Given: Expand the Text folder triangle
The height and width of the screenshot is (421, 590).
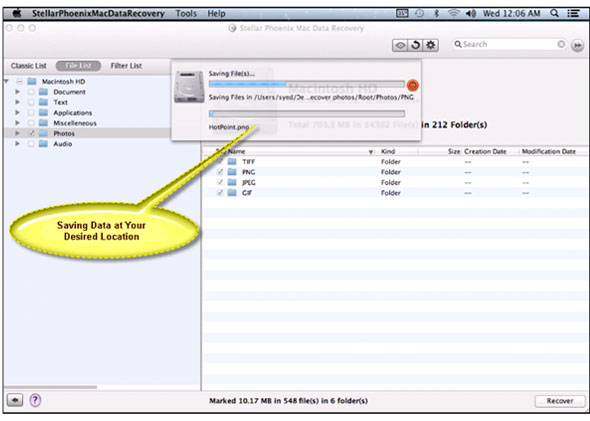Looking at the screenshot, I should click(x=17, y=102).
